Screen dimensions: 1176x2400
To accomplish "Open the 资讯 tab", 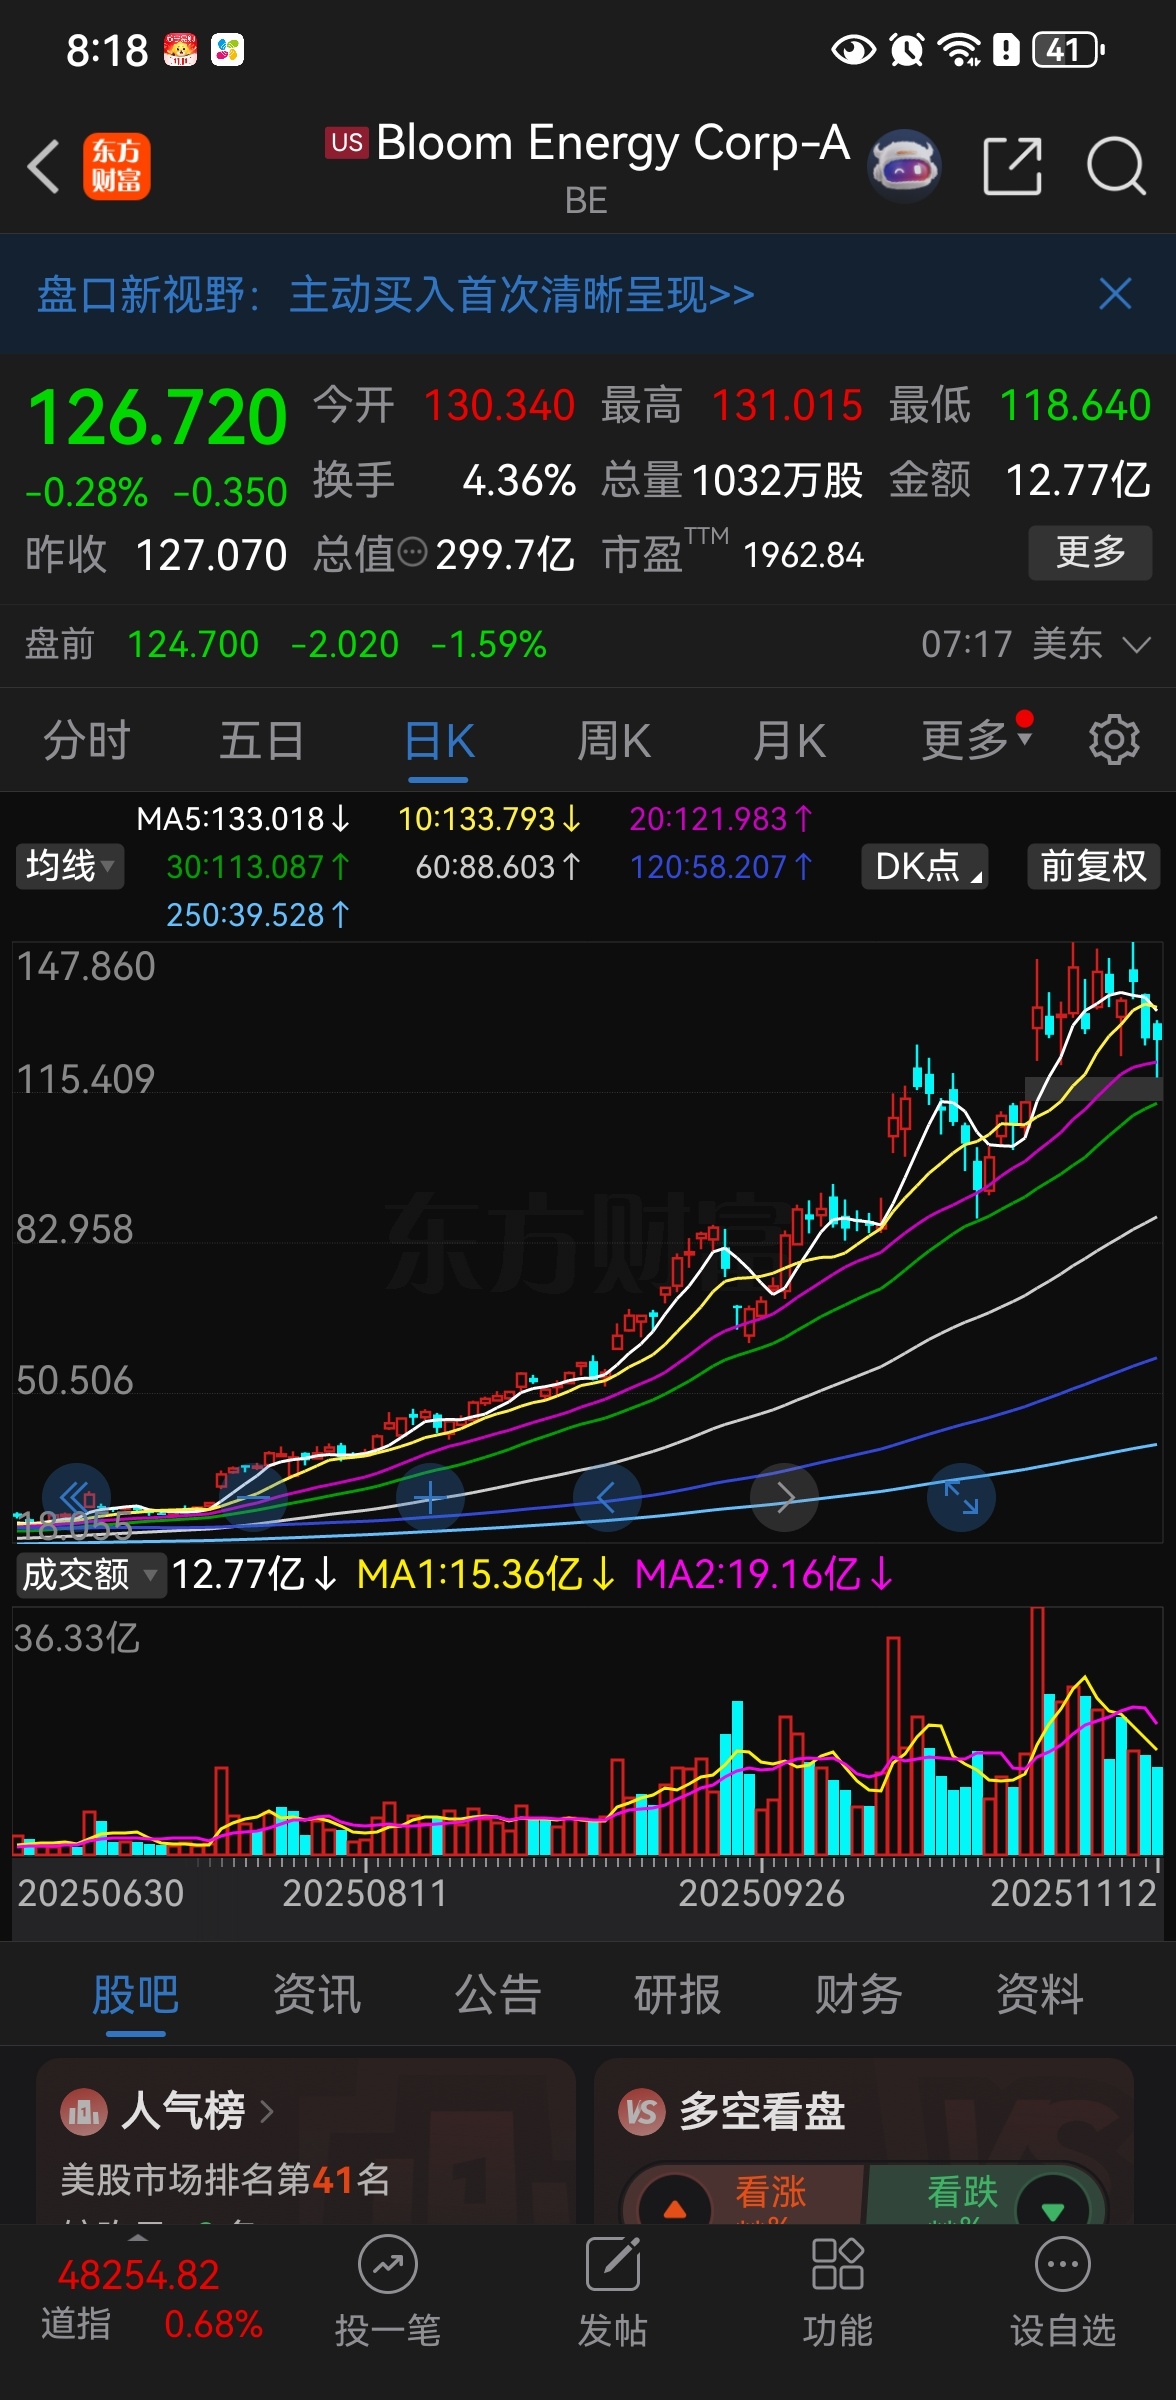I will pyautogui.click(x=317, y=1994).
